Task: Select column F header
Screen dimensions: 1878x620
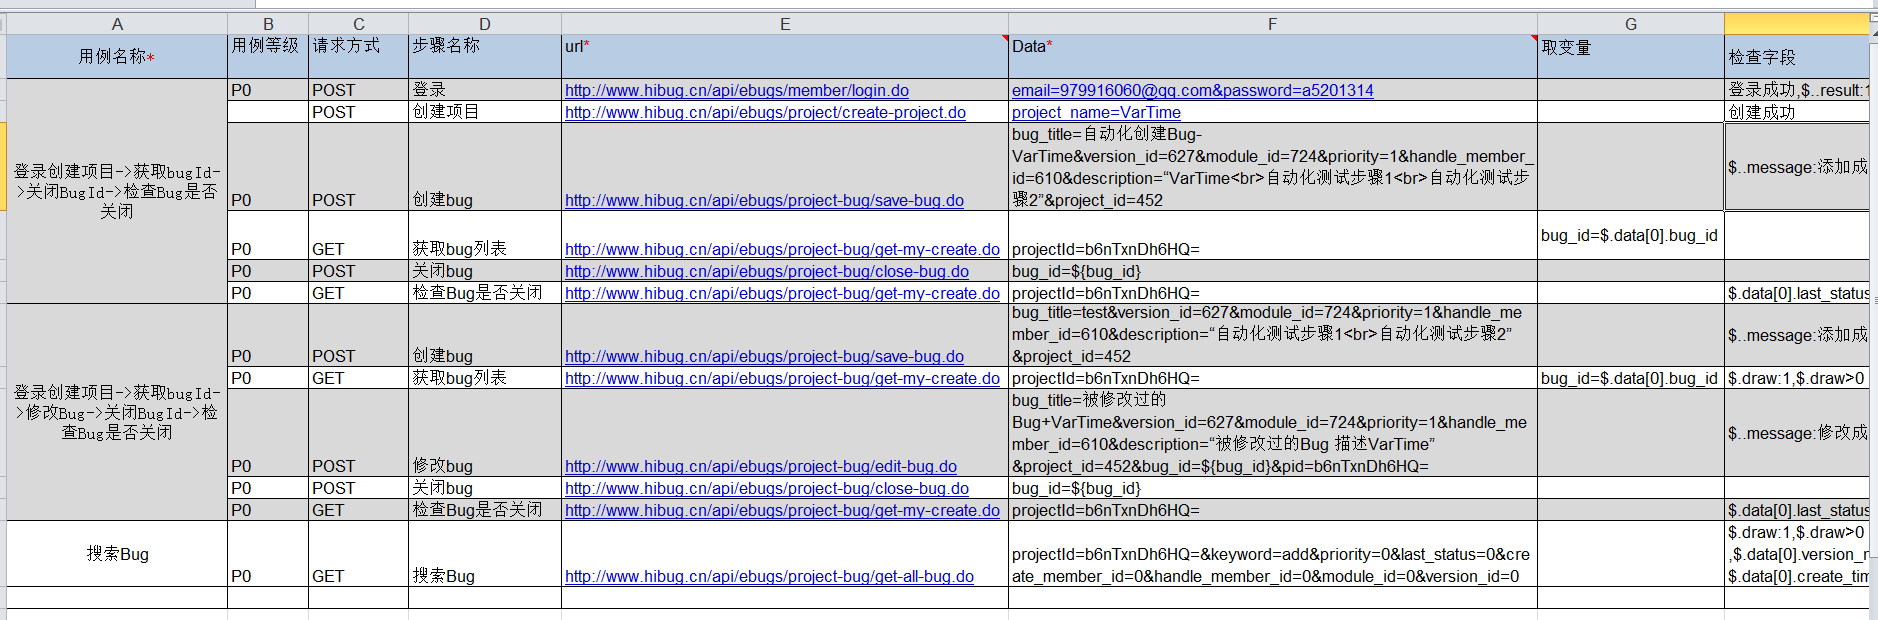Action: (1272, 24)
